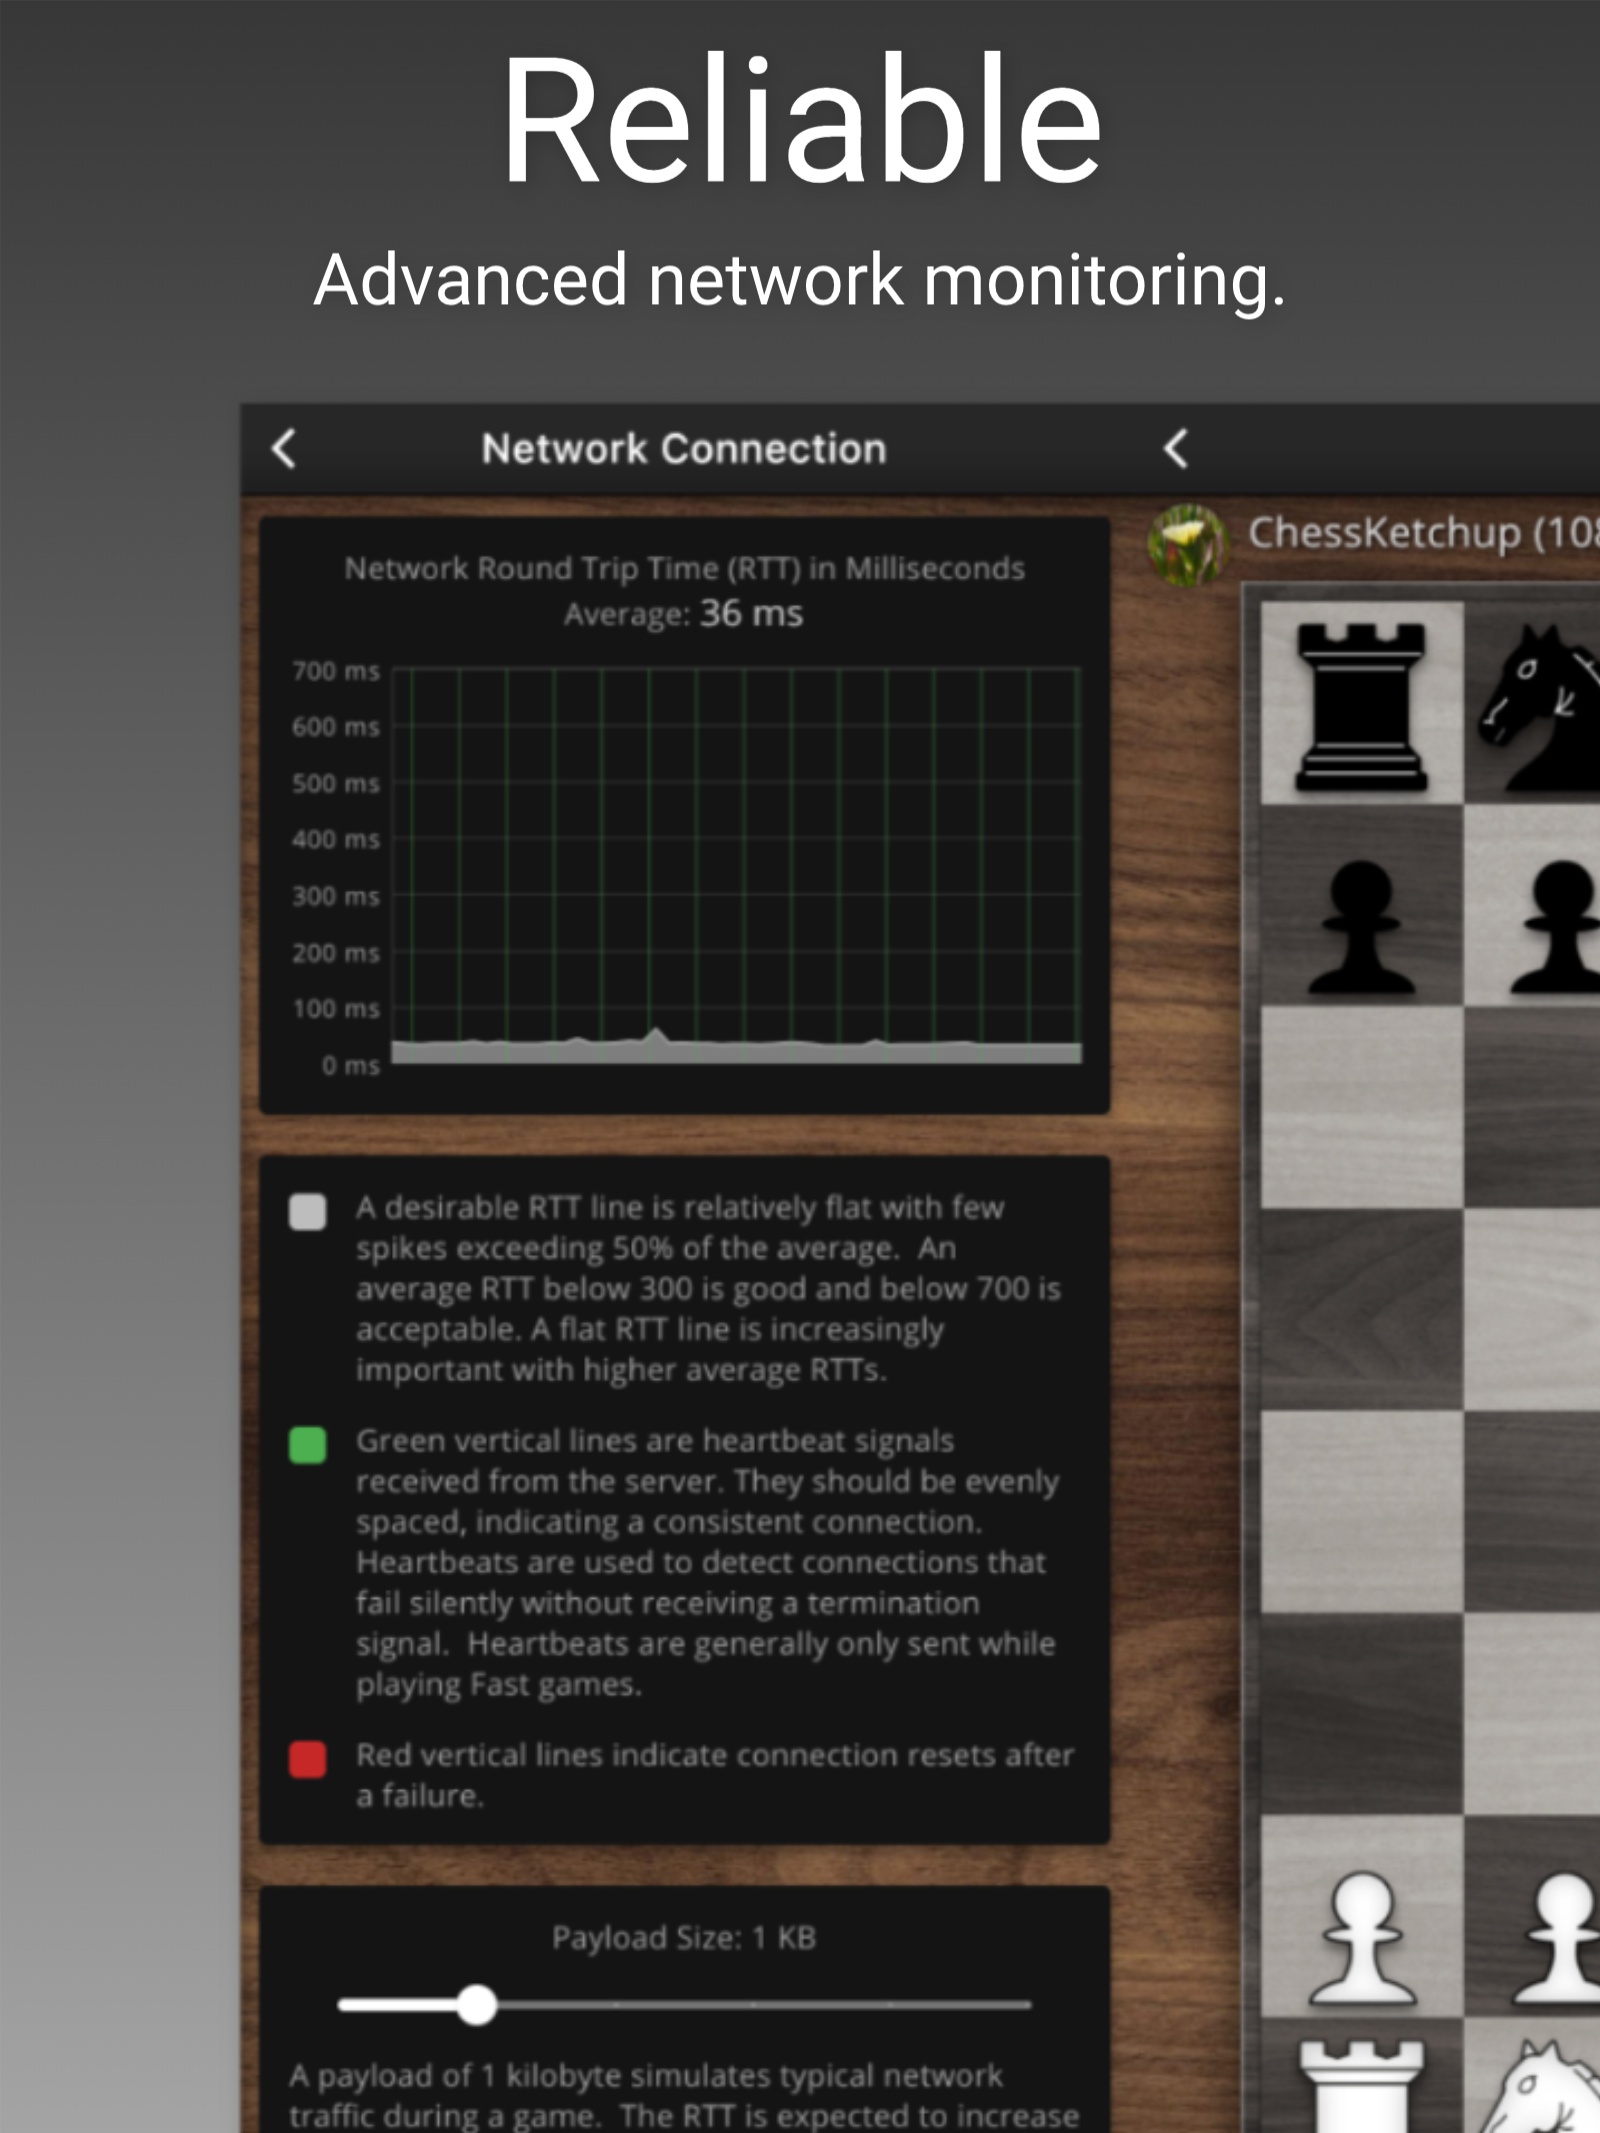Click the '500 ms' axis label
1600x2133 pixels.
pos(336,783)
